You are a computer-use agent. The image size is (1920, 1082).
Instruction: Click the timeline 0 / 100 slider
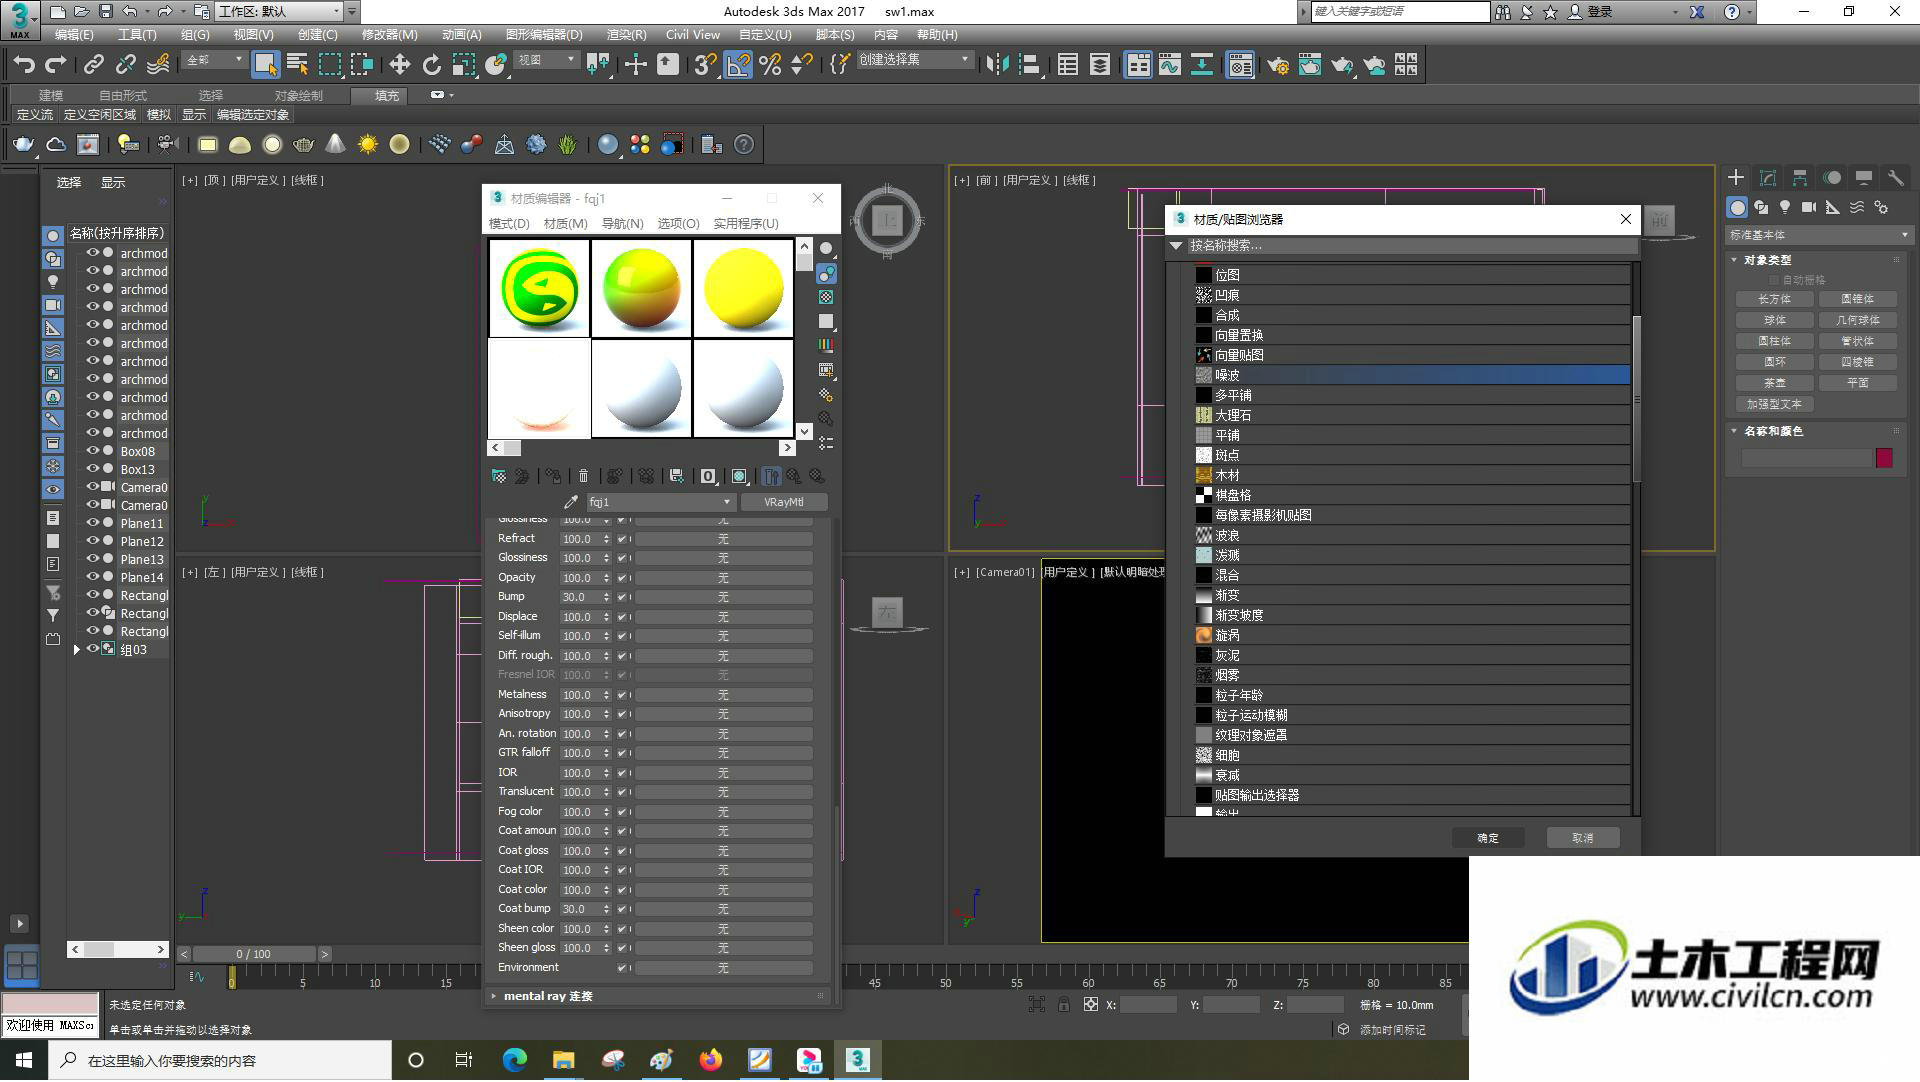point(254,954)
